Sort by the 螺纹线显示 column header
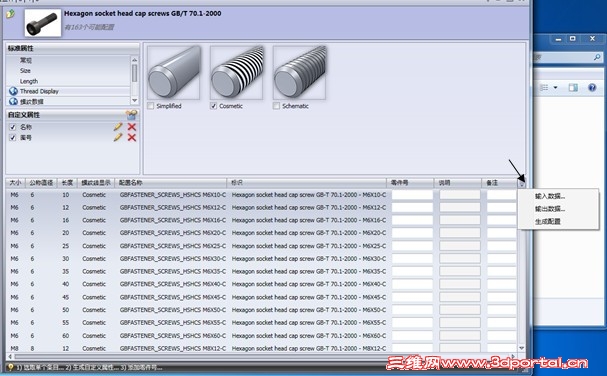This screenshot has width=607, height=376. 96,183
